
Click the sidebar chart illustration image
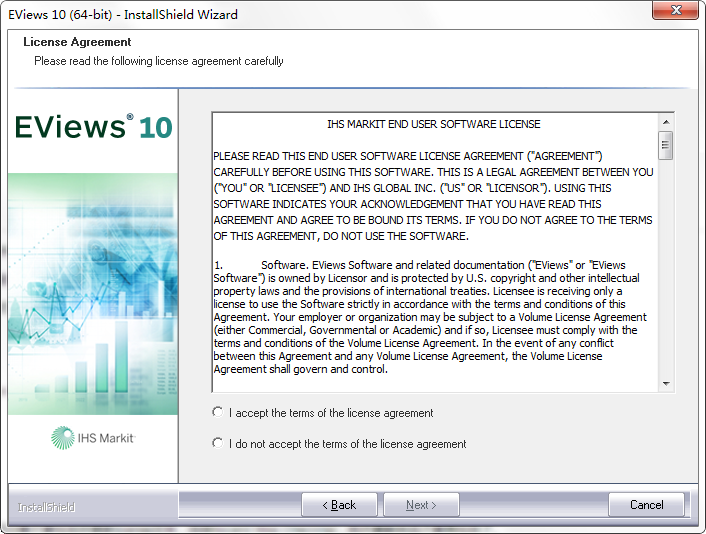point(93,294)
